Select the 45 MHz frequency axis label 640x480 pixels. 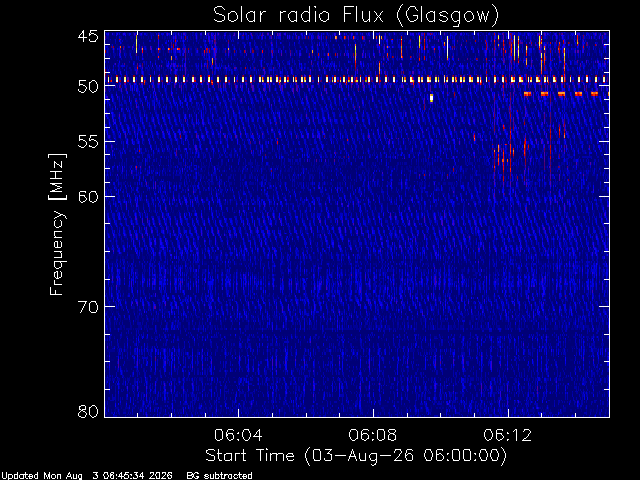pyautogui.click(x=88, y=37)
